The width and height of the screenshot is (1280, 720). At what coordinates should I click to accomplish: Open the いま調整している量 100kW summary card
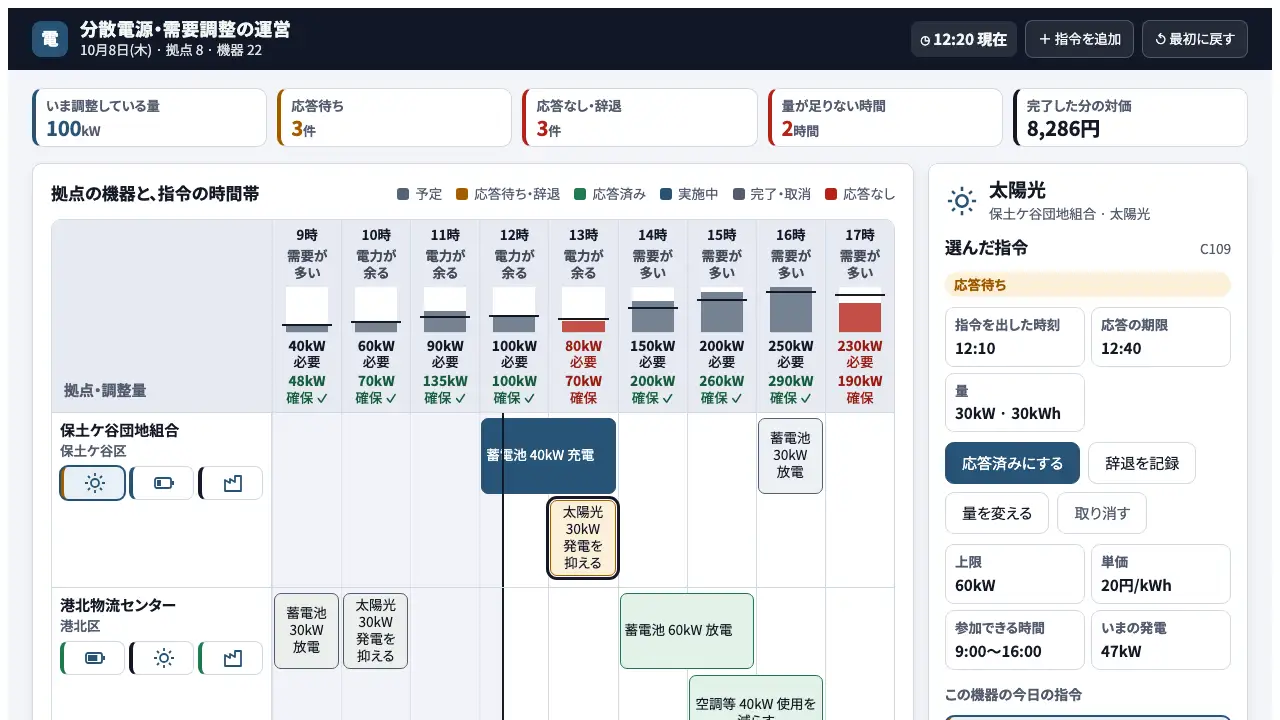click(150, 118)
